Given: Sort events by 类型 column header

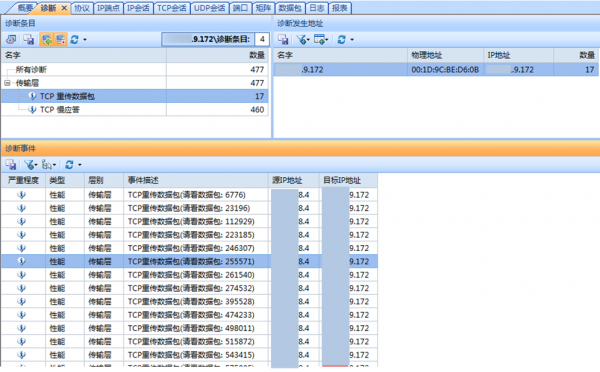Looking at the screenshot, I should 65,180.
